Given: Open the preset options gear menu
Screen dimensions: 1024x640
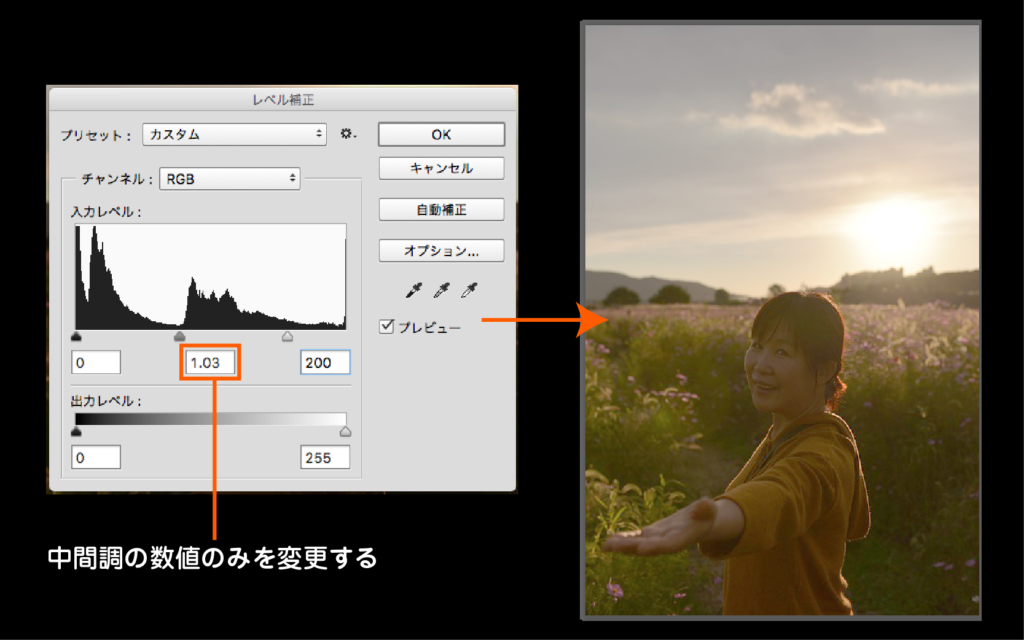Looking at the screenshot, I should 347,134.
